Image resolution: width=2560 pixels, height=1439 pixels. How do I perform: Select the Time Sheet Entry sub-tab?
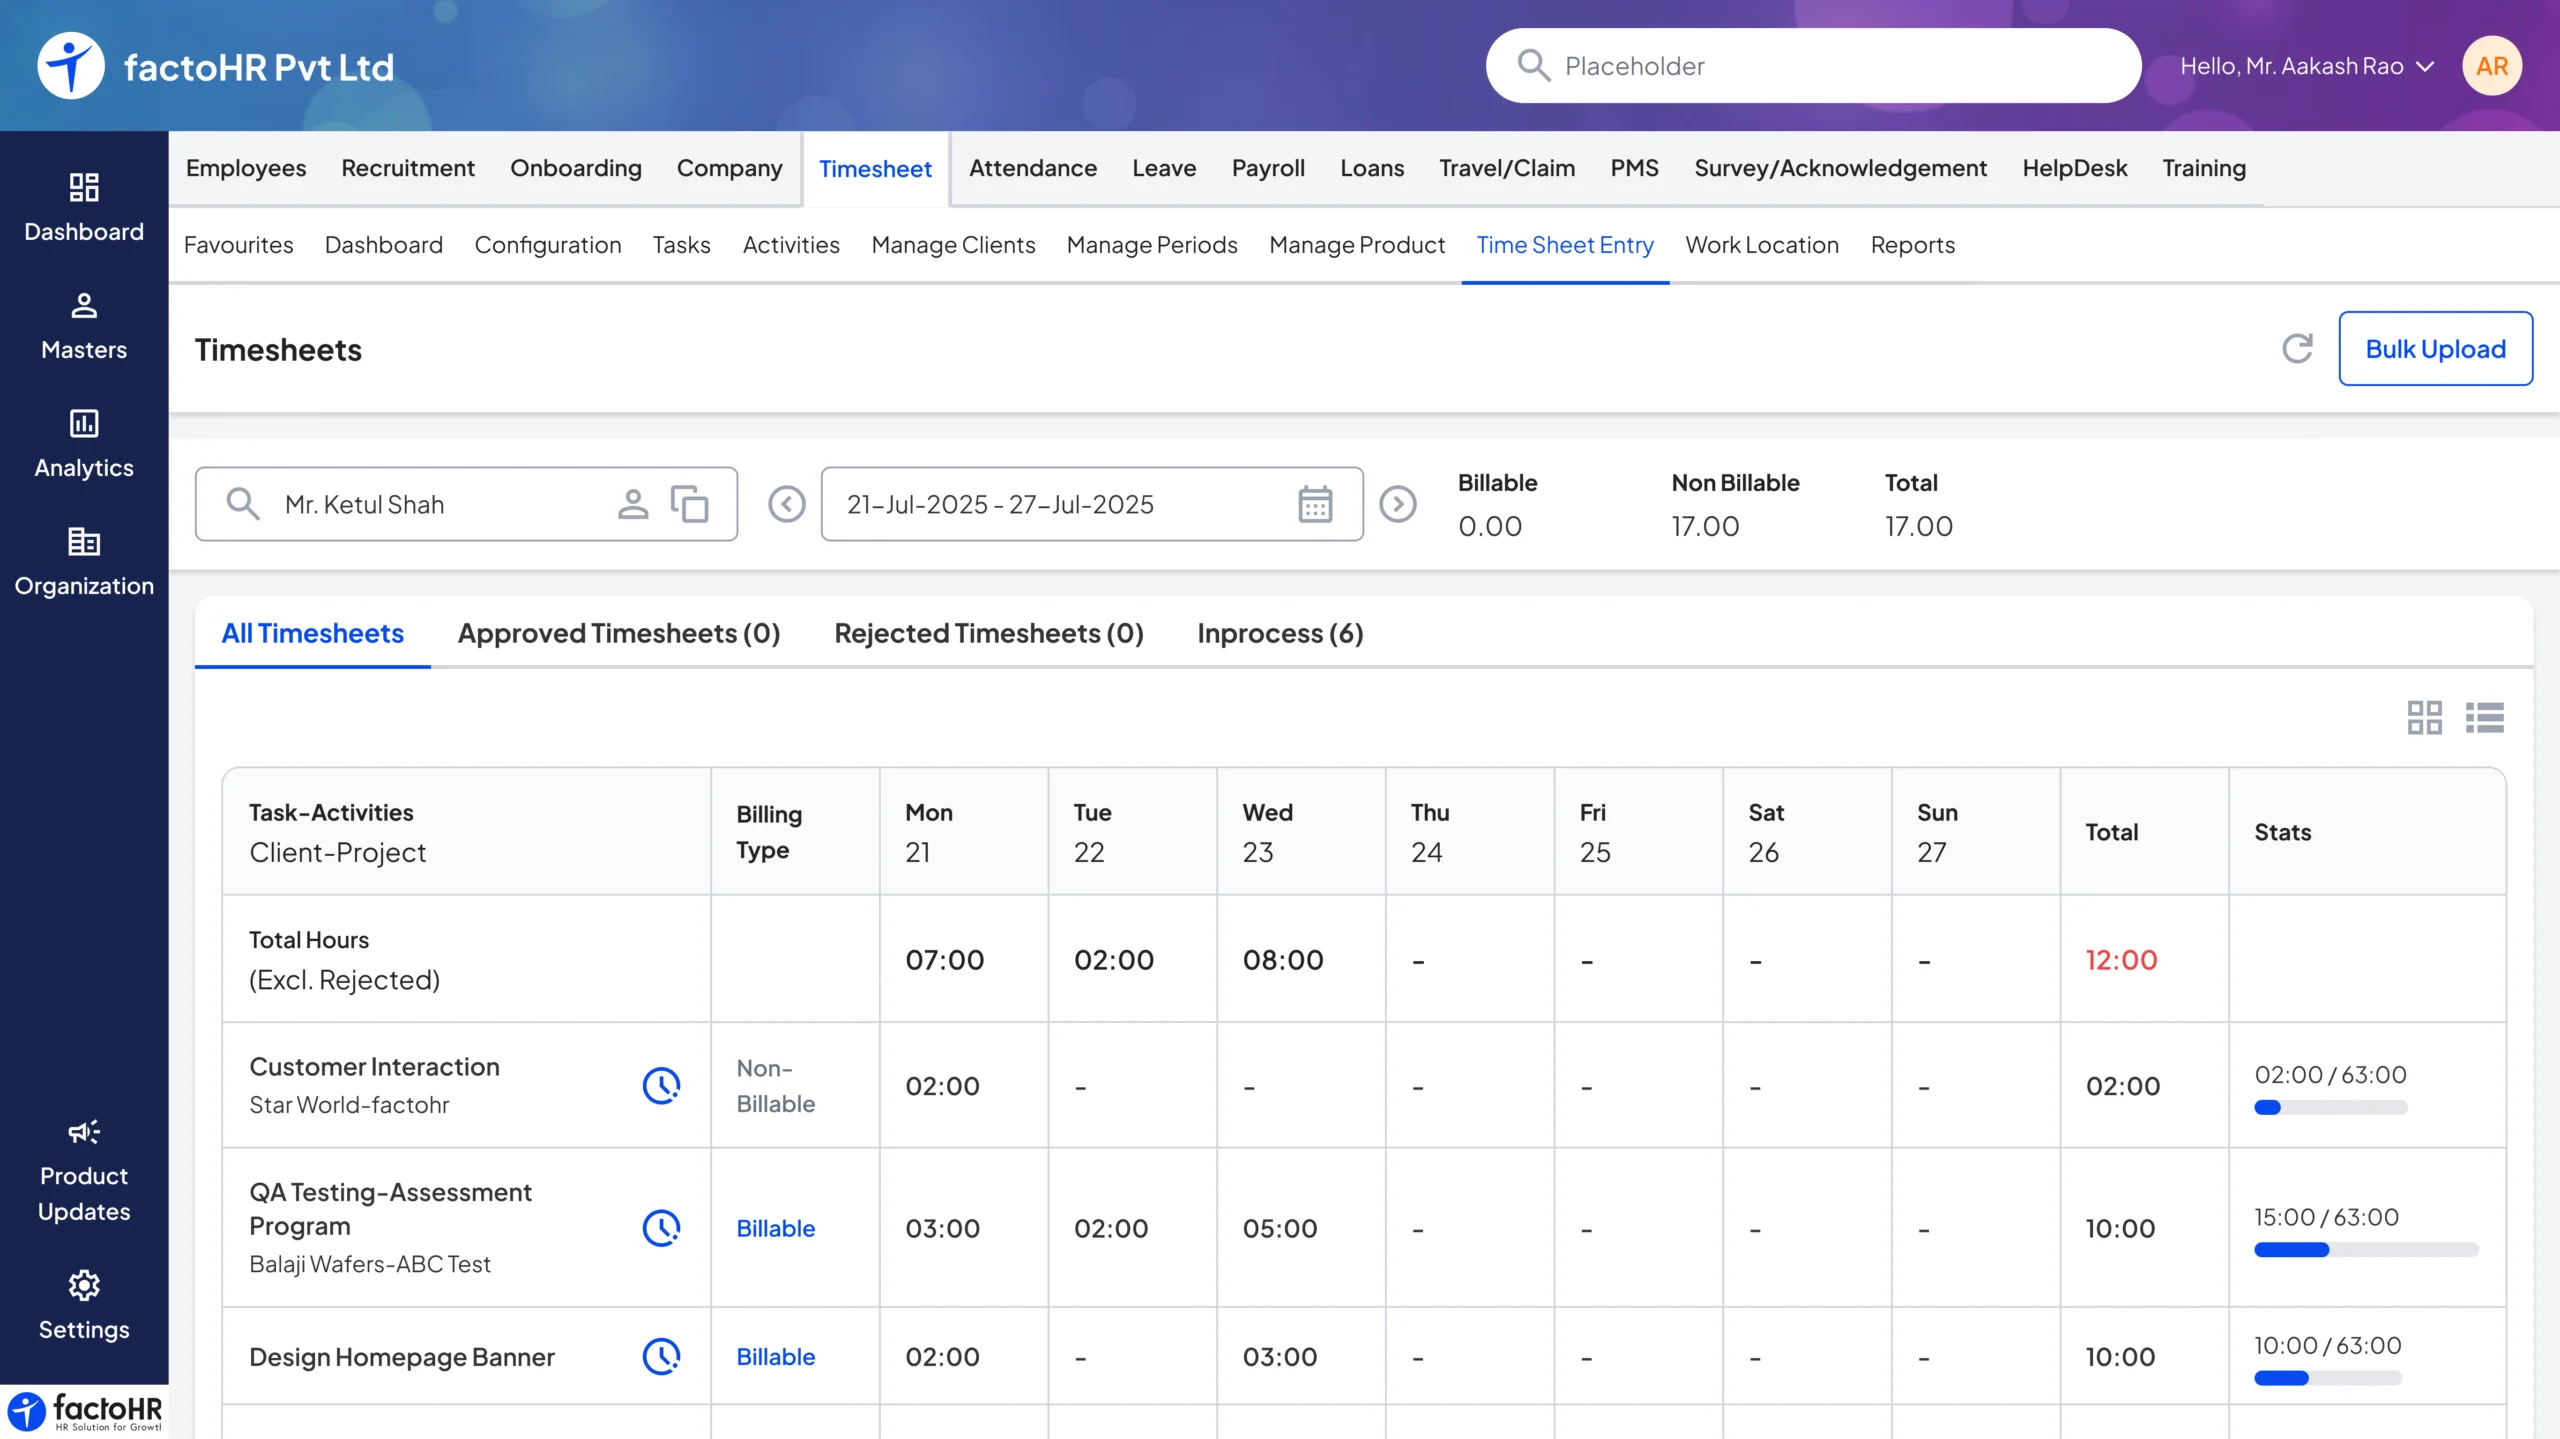point(1565,245)
